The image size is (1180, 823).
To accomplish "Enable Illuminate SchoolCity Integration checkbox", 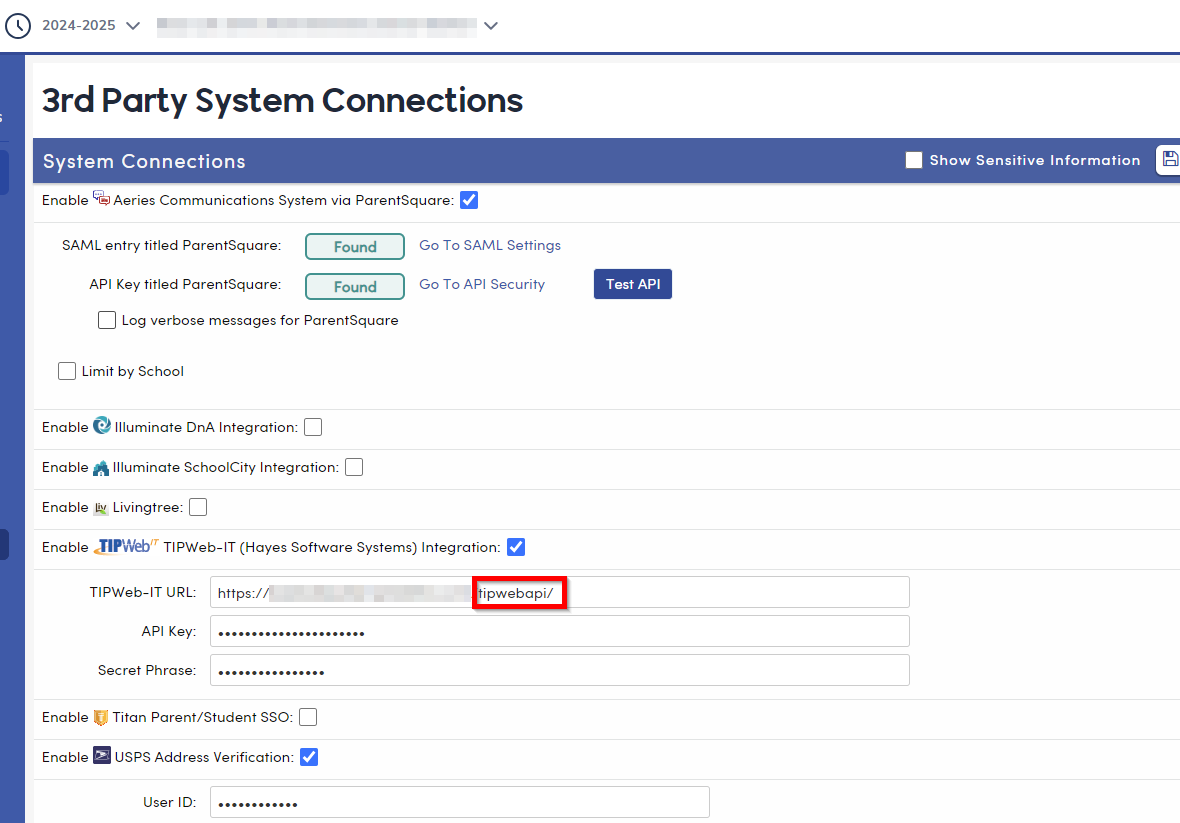I will click(354, 467).
